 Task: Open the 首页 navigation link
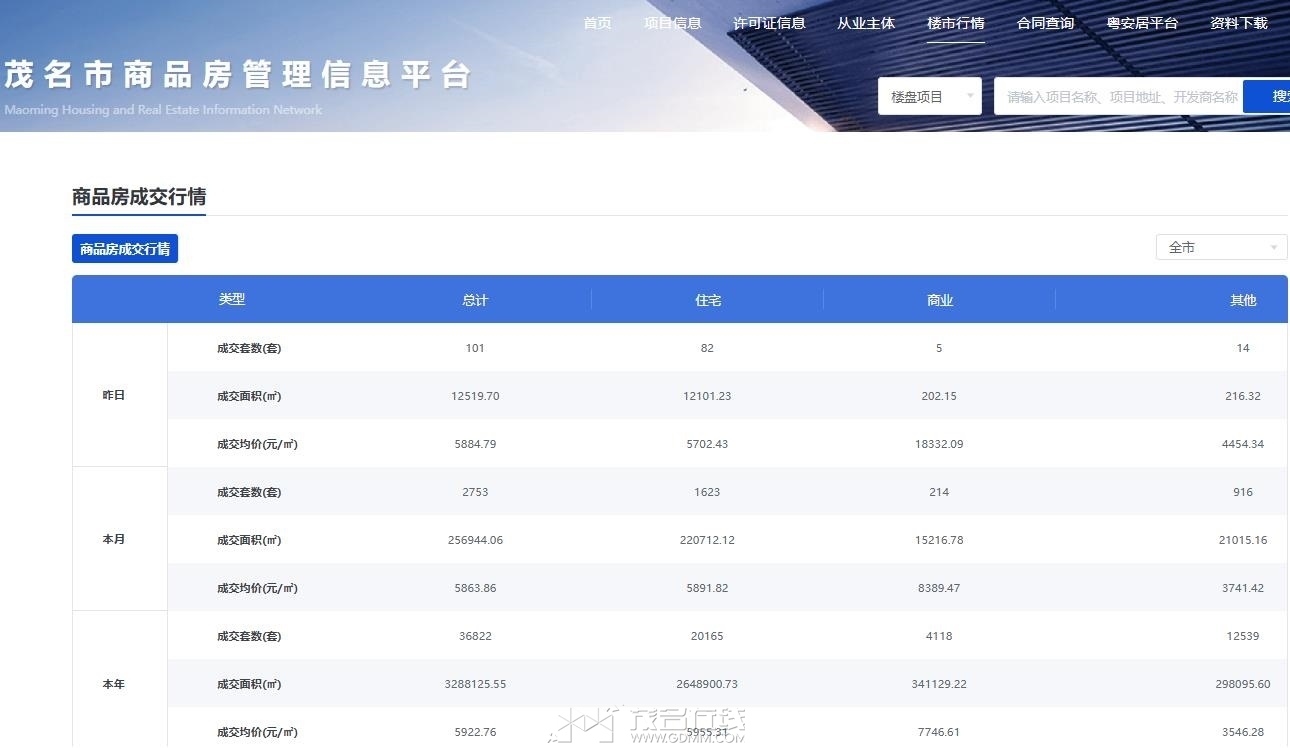[597, 23]
